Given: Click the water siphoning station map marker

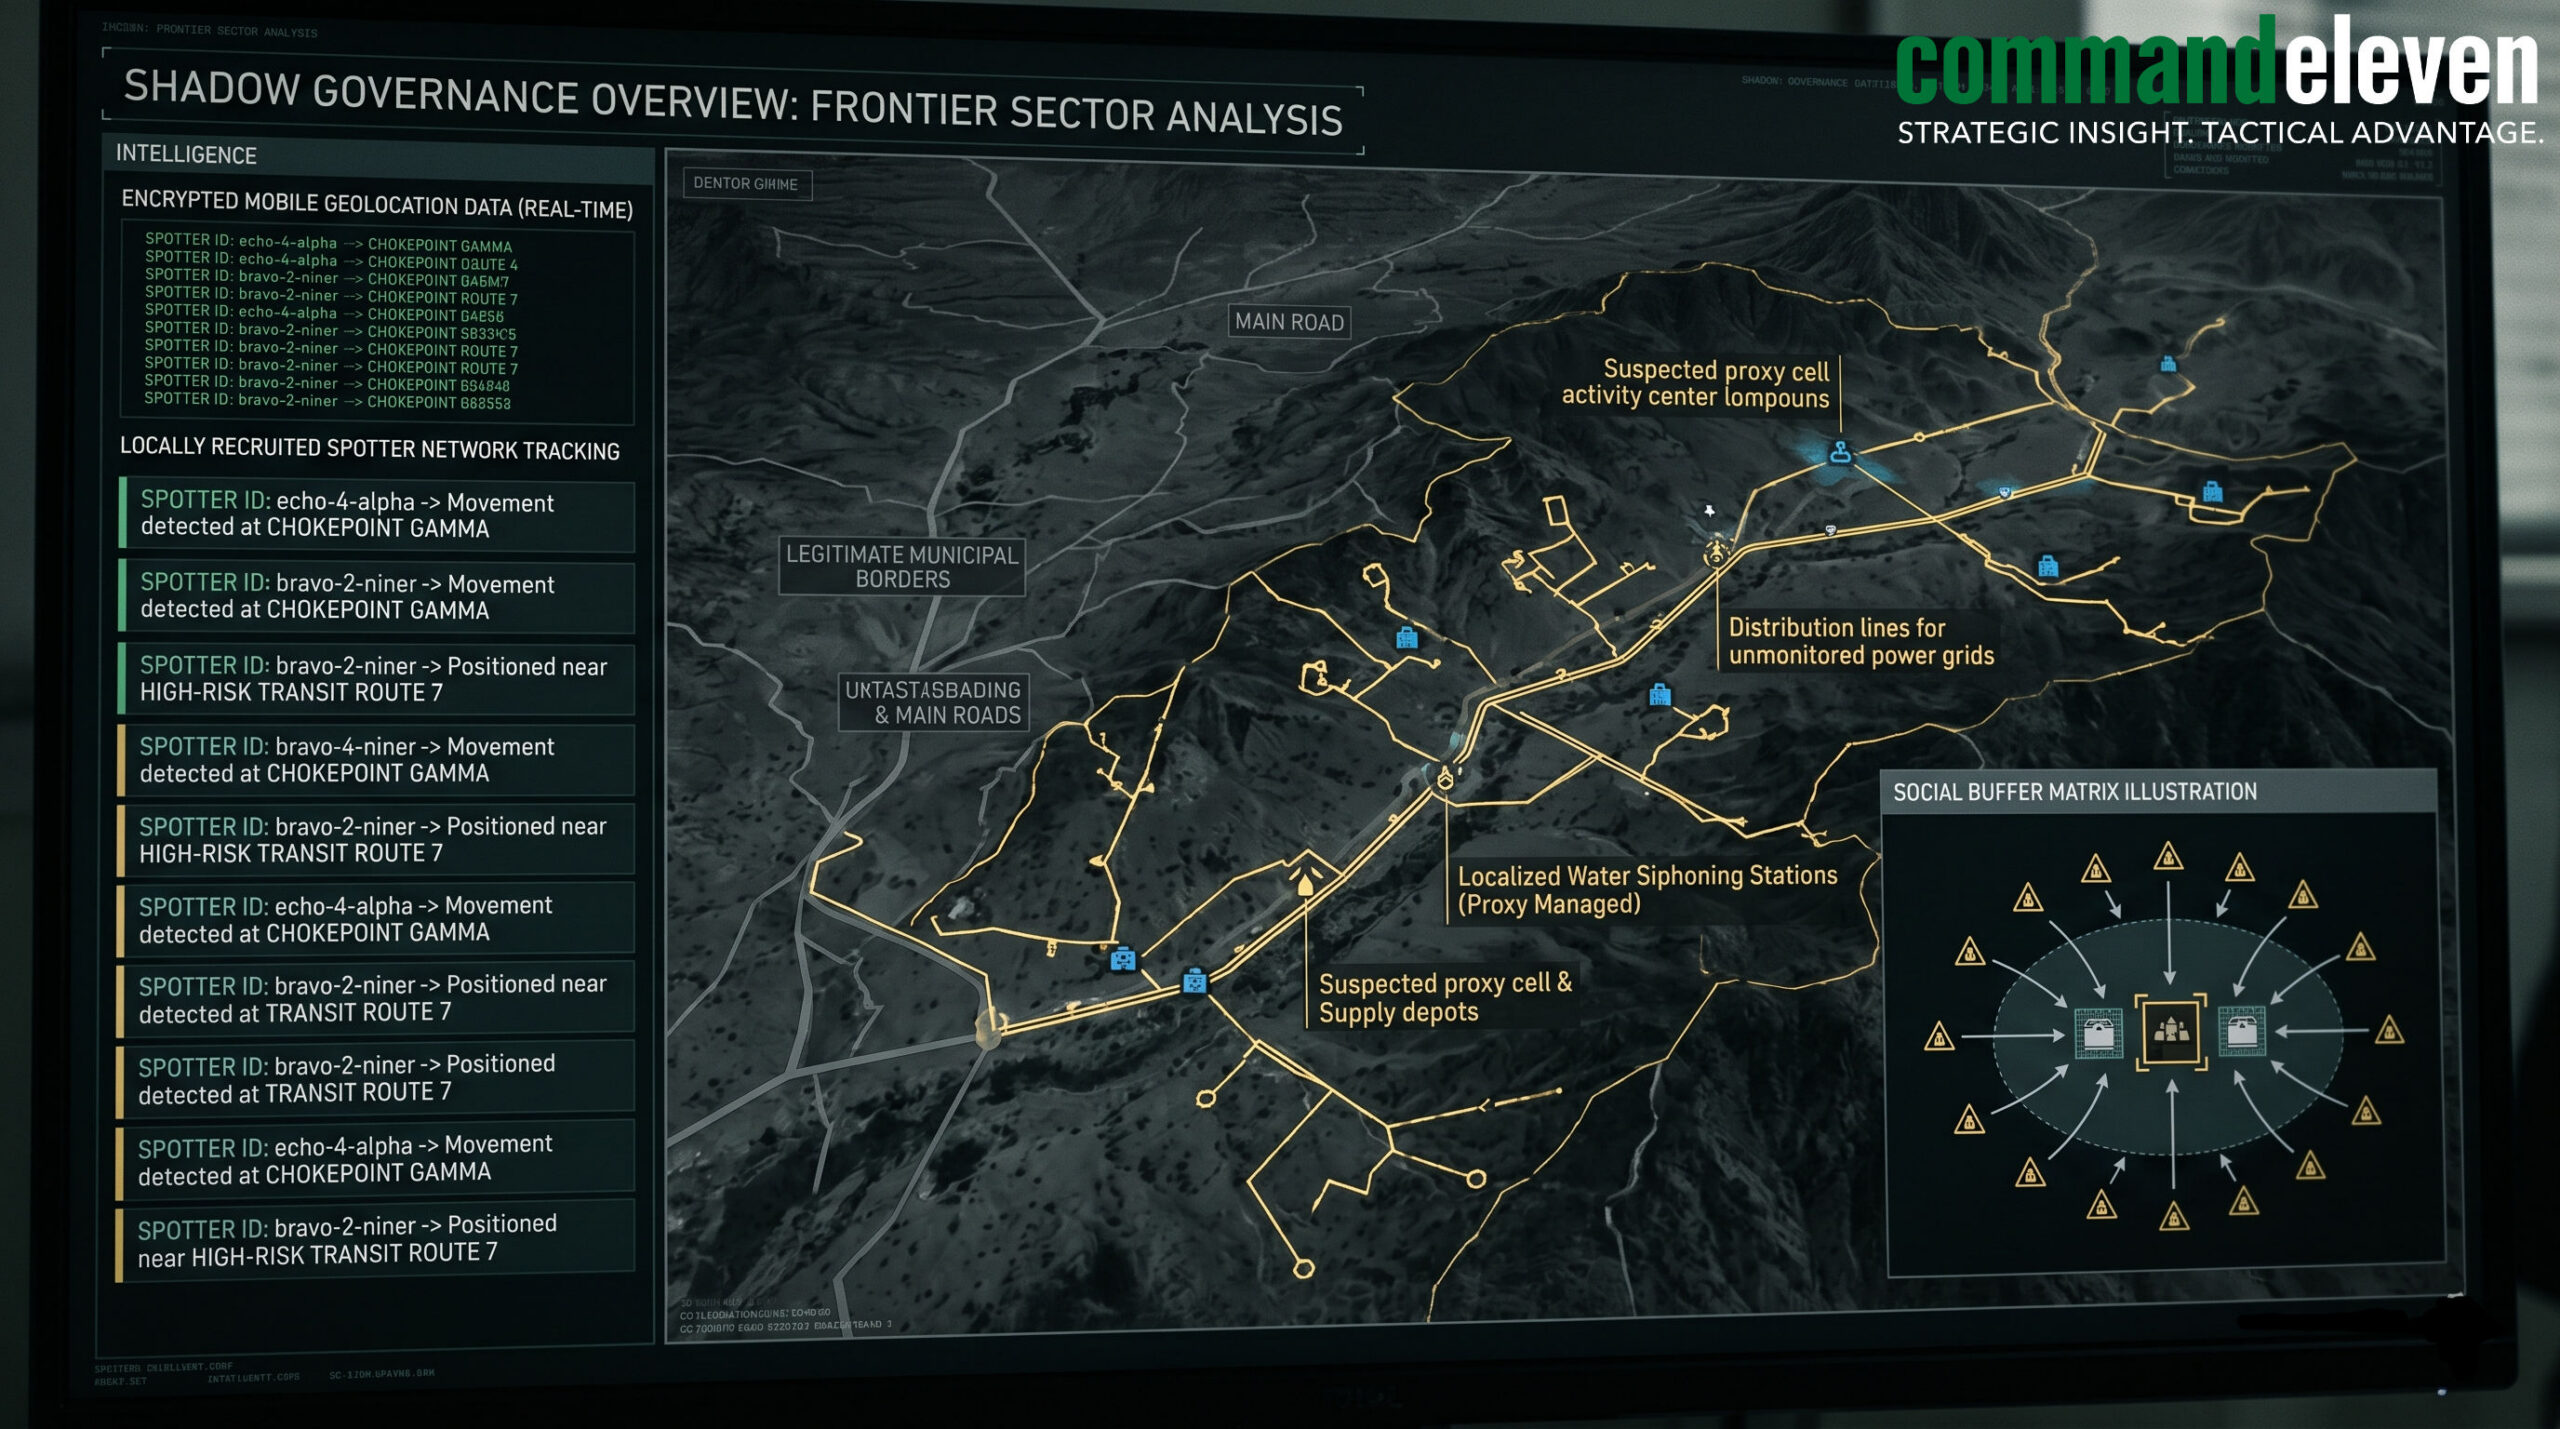Looking at the screenshot, I should [x=1445, y=778].
